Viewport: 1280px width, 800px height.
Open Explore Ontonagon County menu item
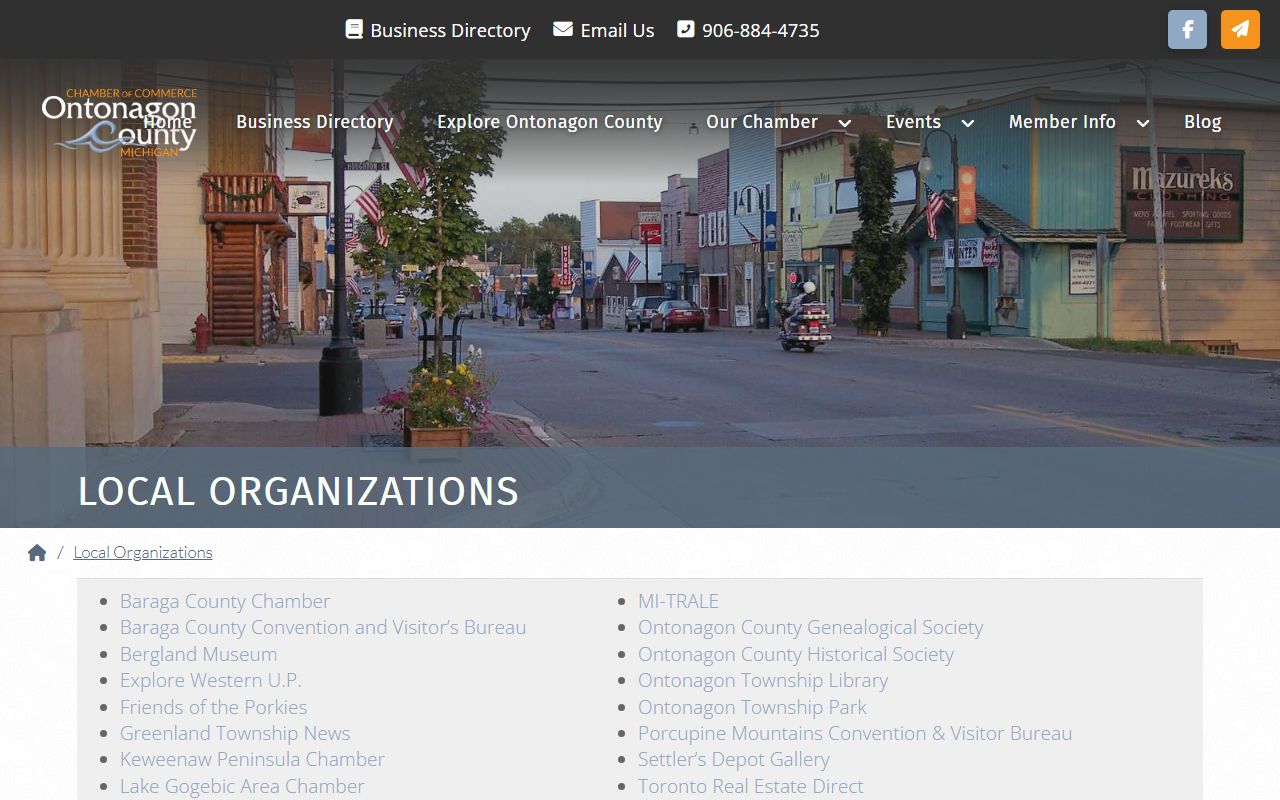(549, 122)
